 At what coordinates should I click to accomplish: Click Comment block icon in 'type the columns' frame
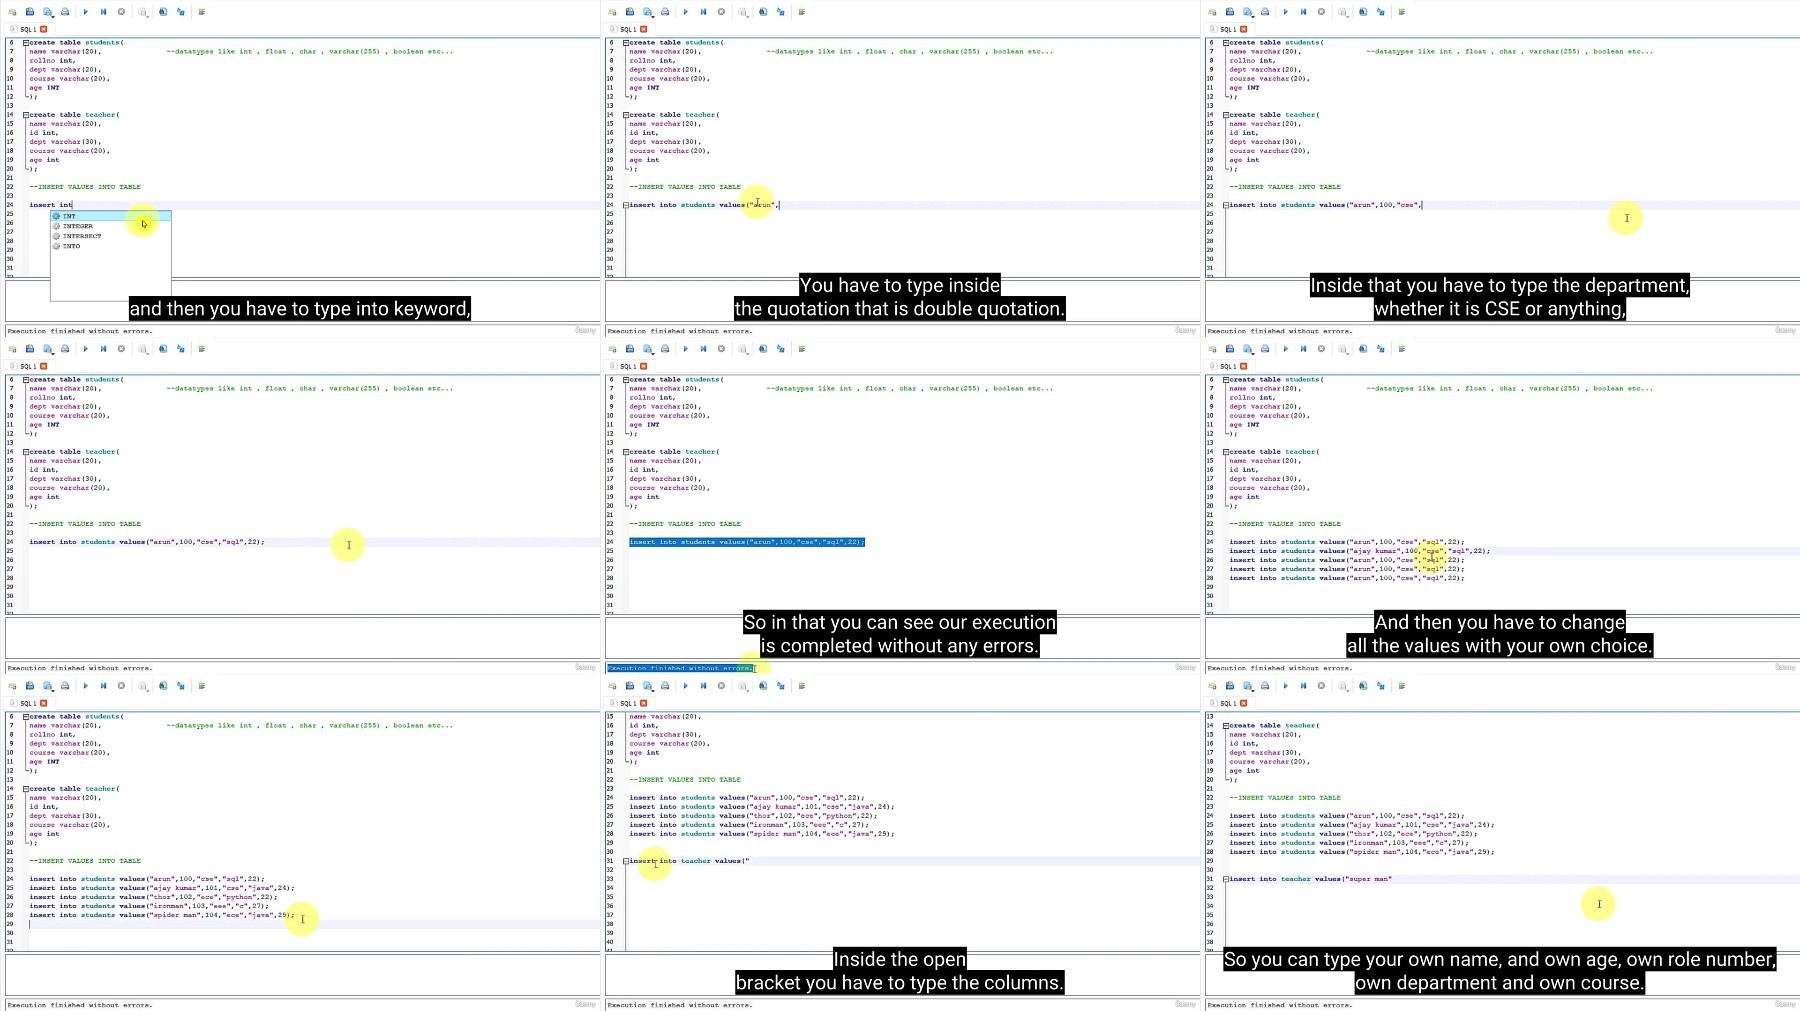tap(801, 686)
